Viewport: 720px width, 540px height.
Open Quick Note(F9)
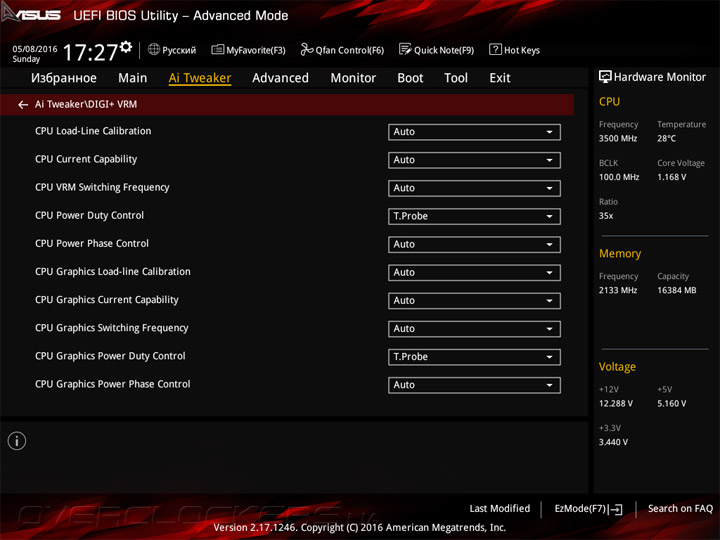point(436,50)
